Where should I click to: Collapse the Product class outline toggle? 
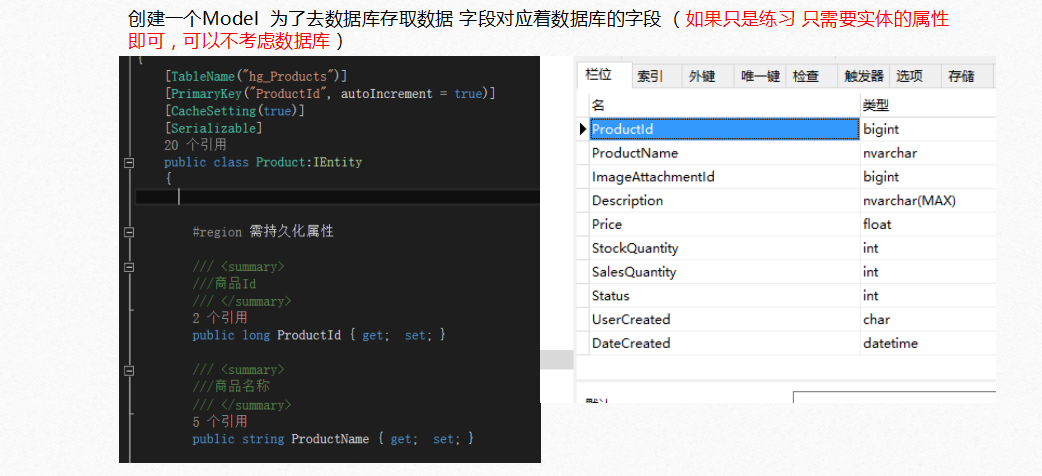click(x=130, y=163)
